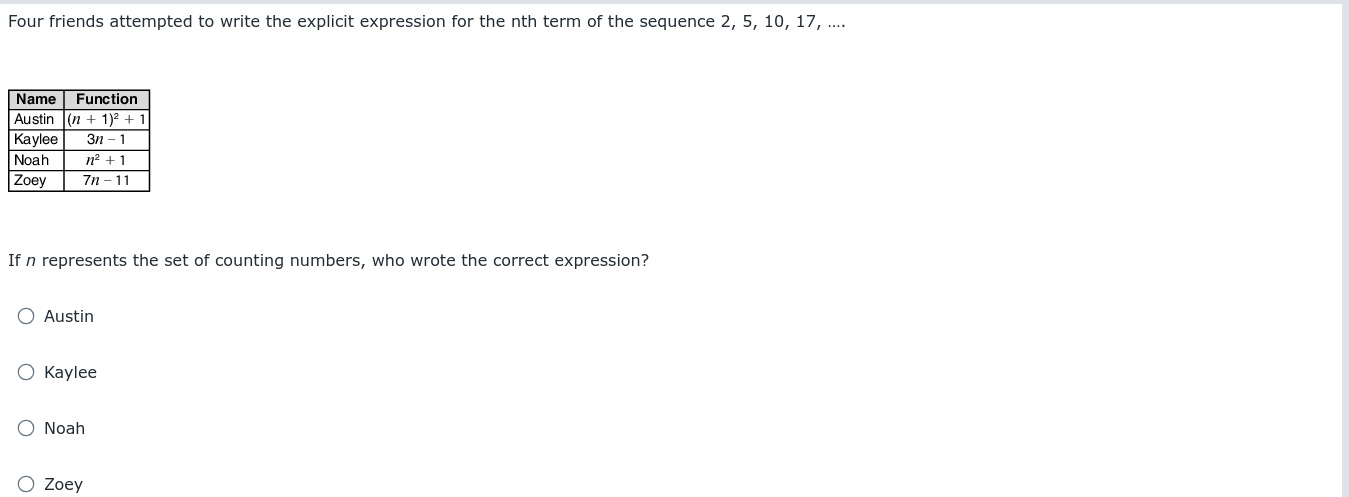1349x497 pixels.
Task: Click the Noah answer label text
Action: (64, 428)
